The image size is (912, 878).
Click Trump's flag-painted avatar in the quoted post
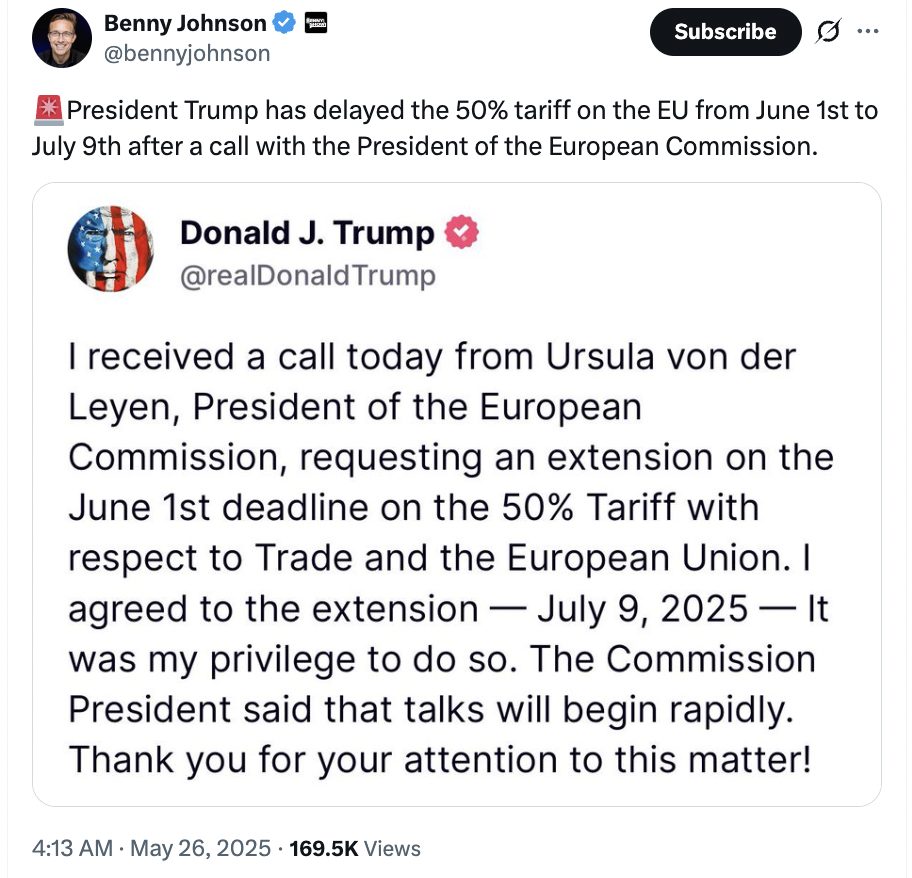coord(111,249)
